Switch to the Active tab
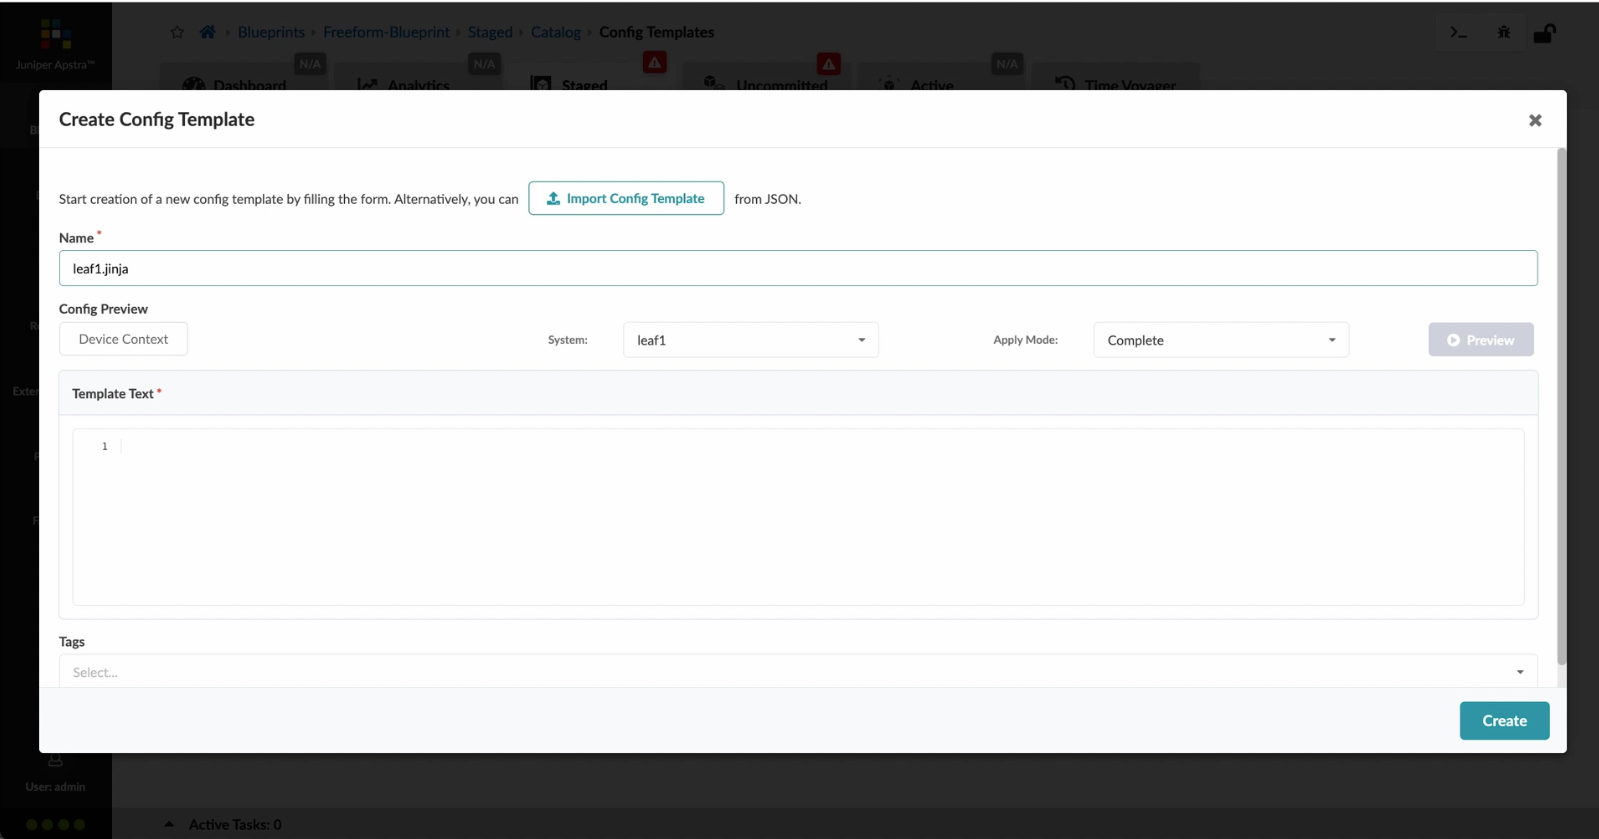The image size is (1599, 839). (x=940, y=78)
